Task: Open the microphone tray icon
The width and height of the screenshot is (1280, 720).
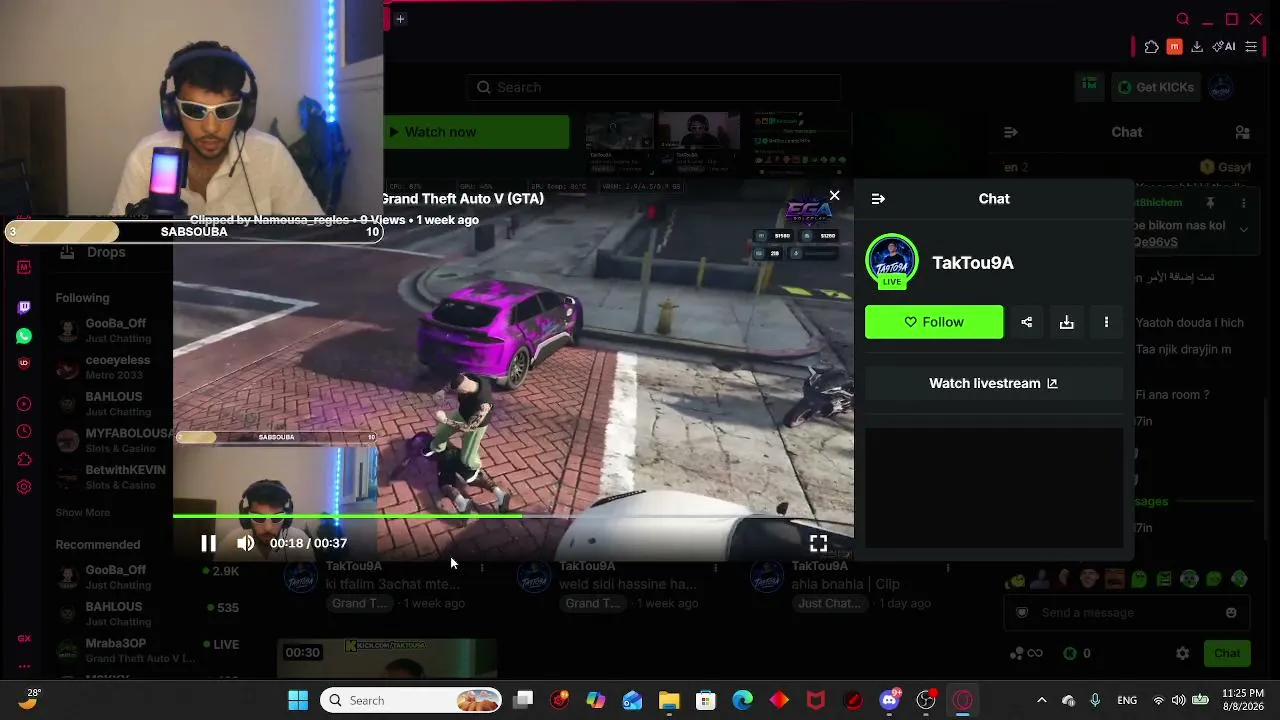Action: [1095, 700]
